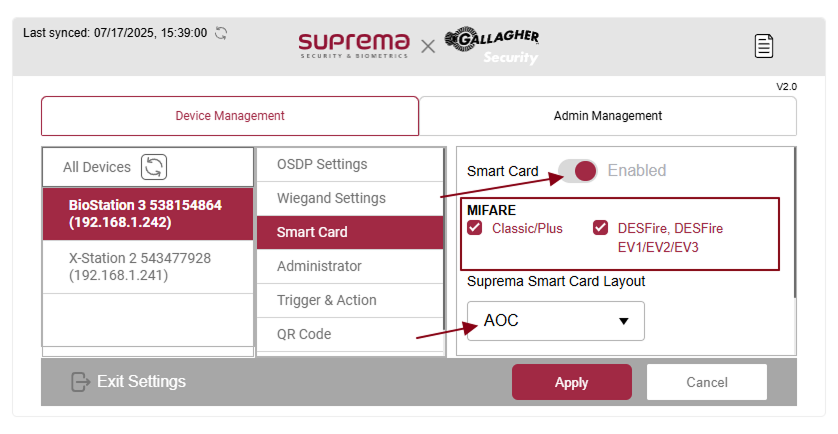
Task: Uncheck the MIFARE Classic/Plus checkbox
Action: click(x=475, y=228)
